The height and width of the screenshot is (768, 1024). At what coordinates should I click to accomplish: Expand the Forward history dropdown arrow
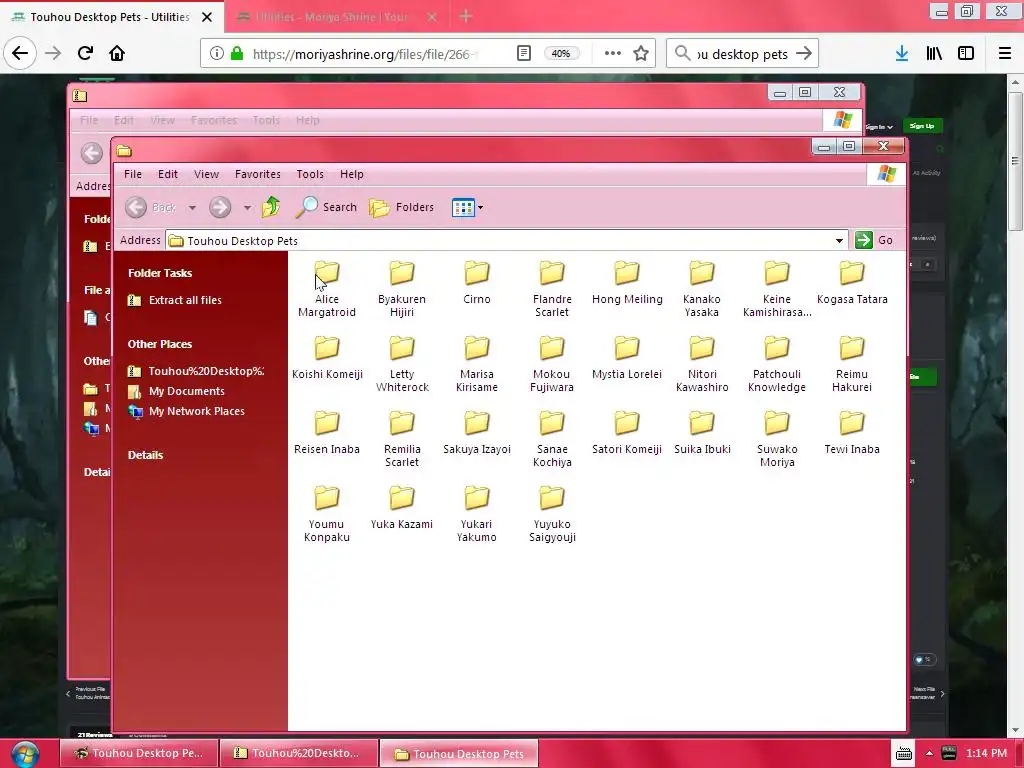[x=247, y=208]
